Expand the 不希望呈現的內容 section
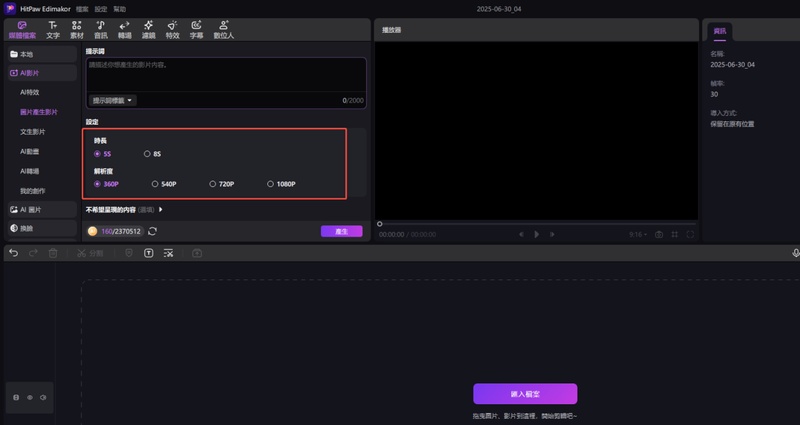This screenshot has width=800, height=425. pos(160,210)
